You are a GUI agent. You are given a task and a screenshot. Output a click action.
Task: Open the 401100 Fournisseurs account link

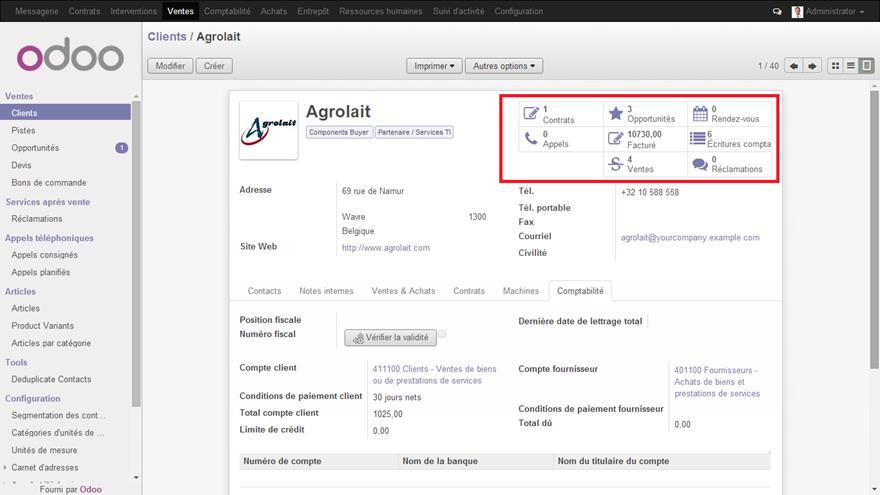[717, 382]
